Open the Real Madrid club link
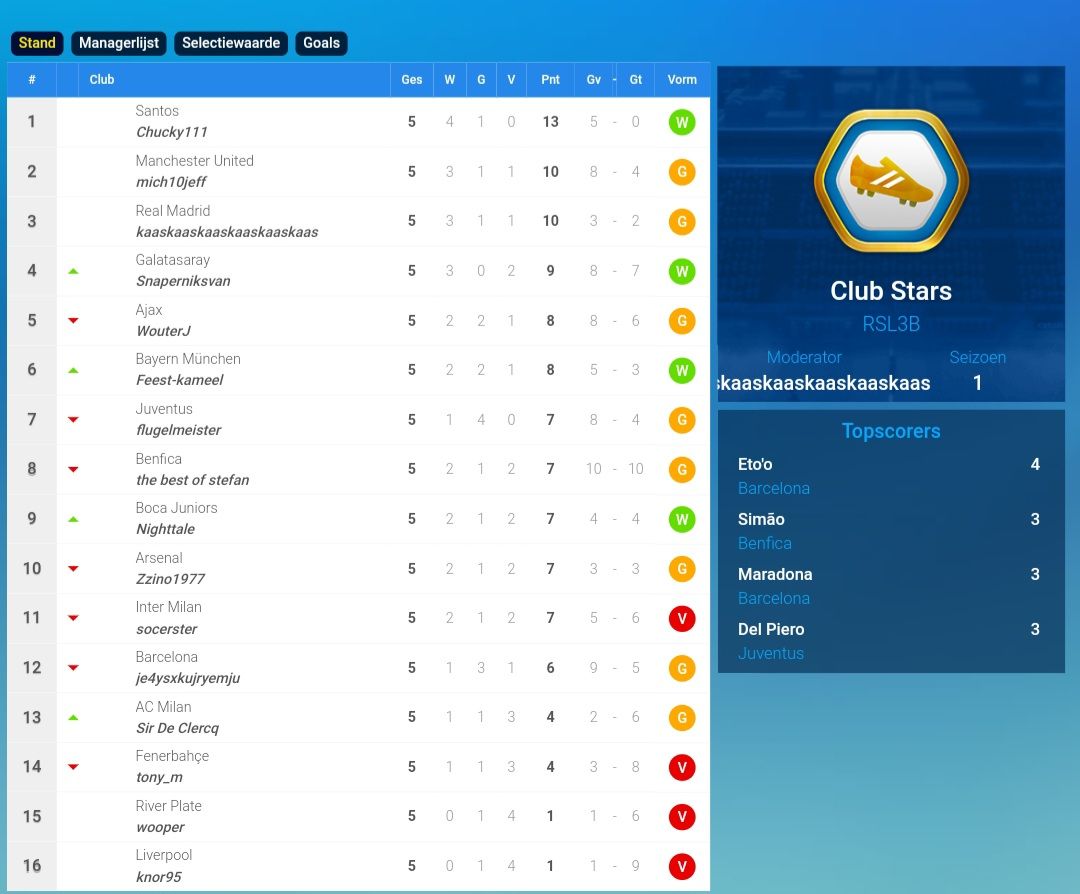The width and height of the screenshot is (1080, 894). pyautogui.click(x=173, y=211)
